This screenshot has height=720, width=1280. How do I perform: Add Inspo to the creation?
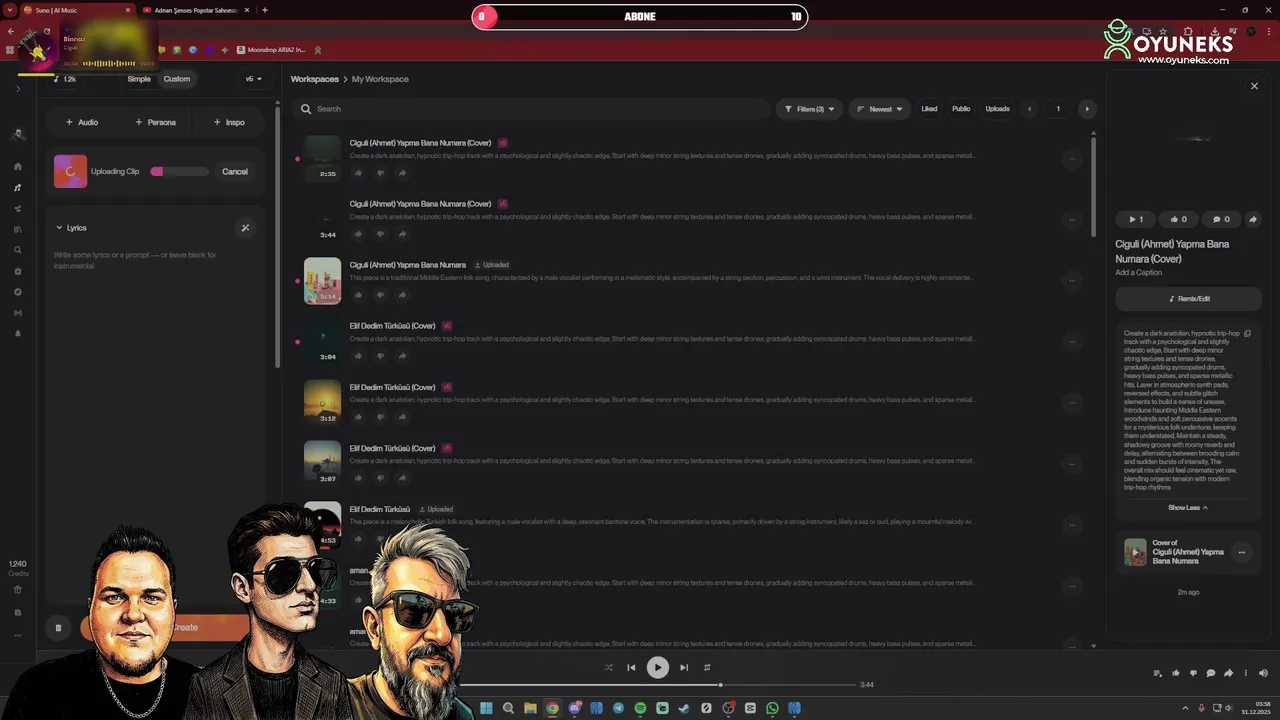point(229,122)
